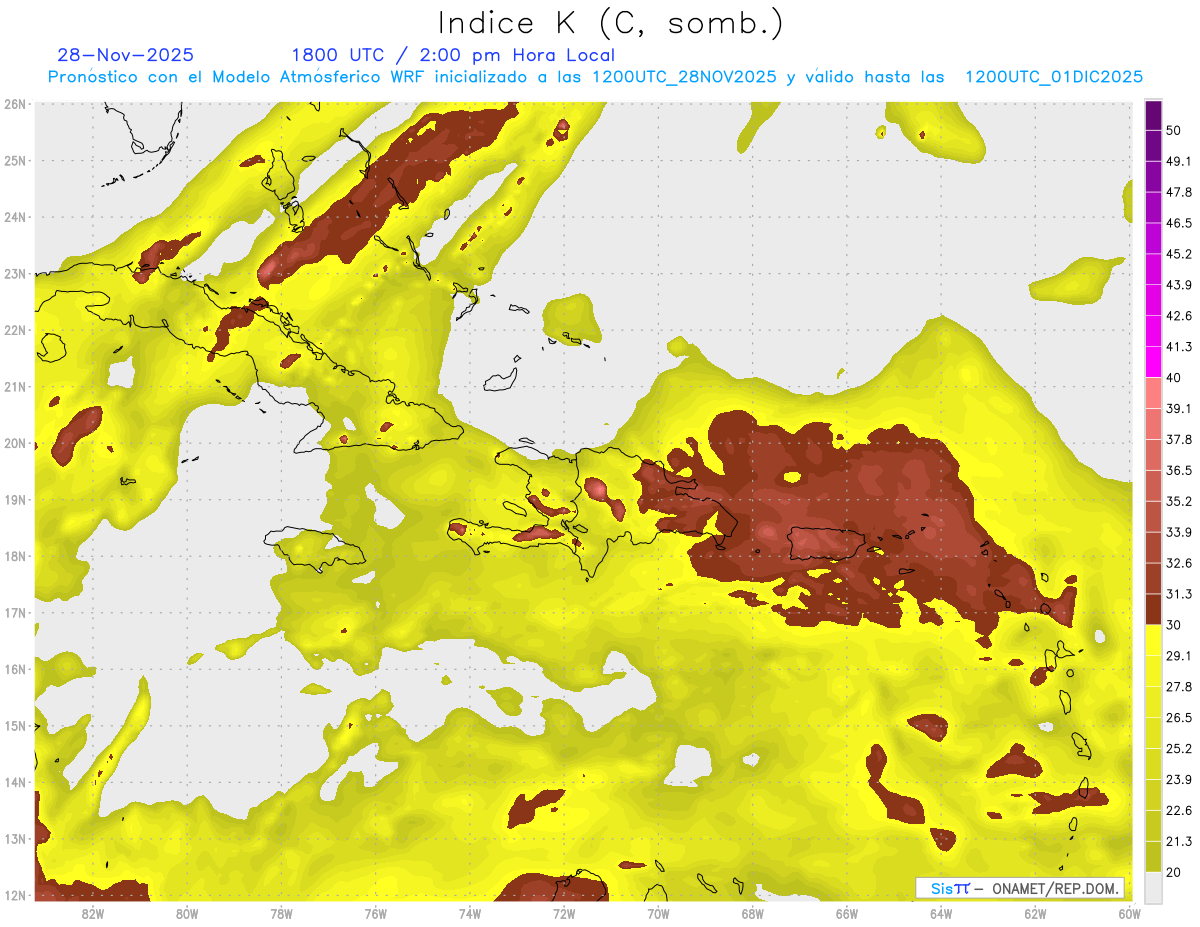Click the 22N latitude label
This screenshot has width=1200, height=927.
[15, 330]
